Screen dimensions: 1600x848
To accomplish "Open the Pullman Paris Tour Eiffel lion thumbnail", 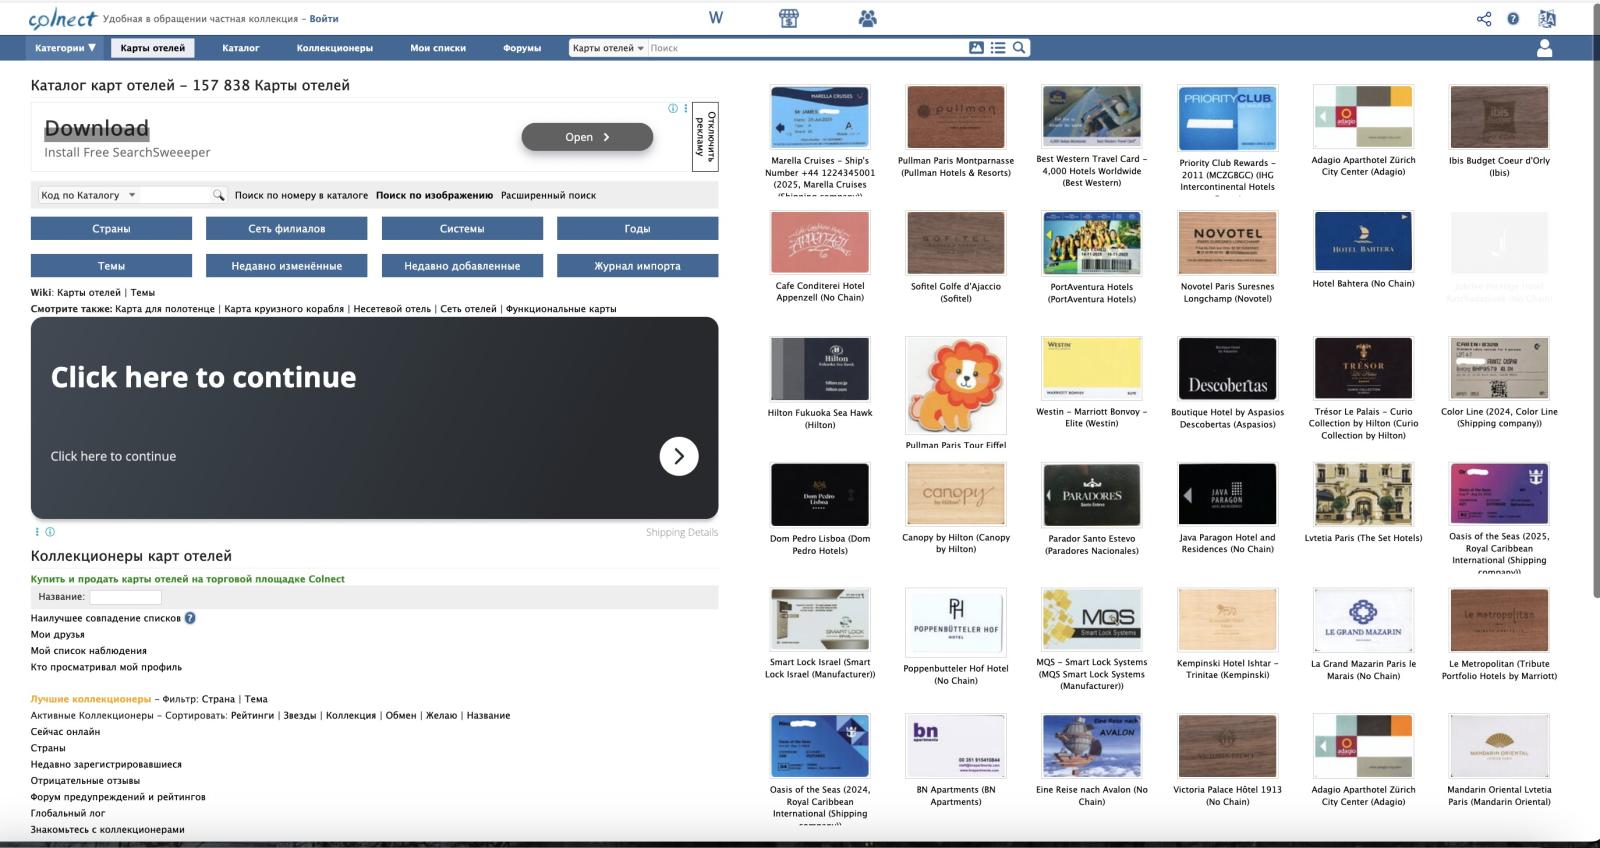I will tap(955, 385).
